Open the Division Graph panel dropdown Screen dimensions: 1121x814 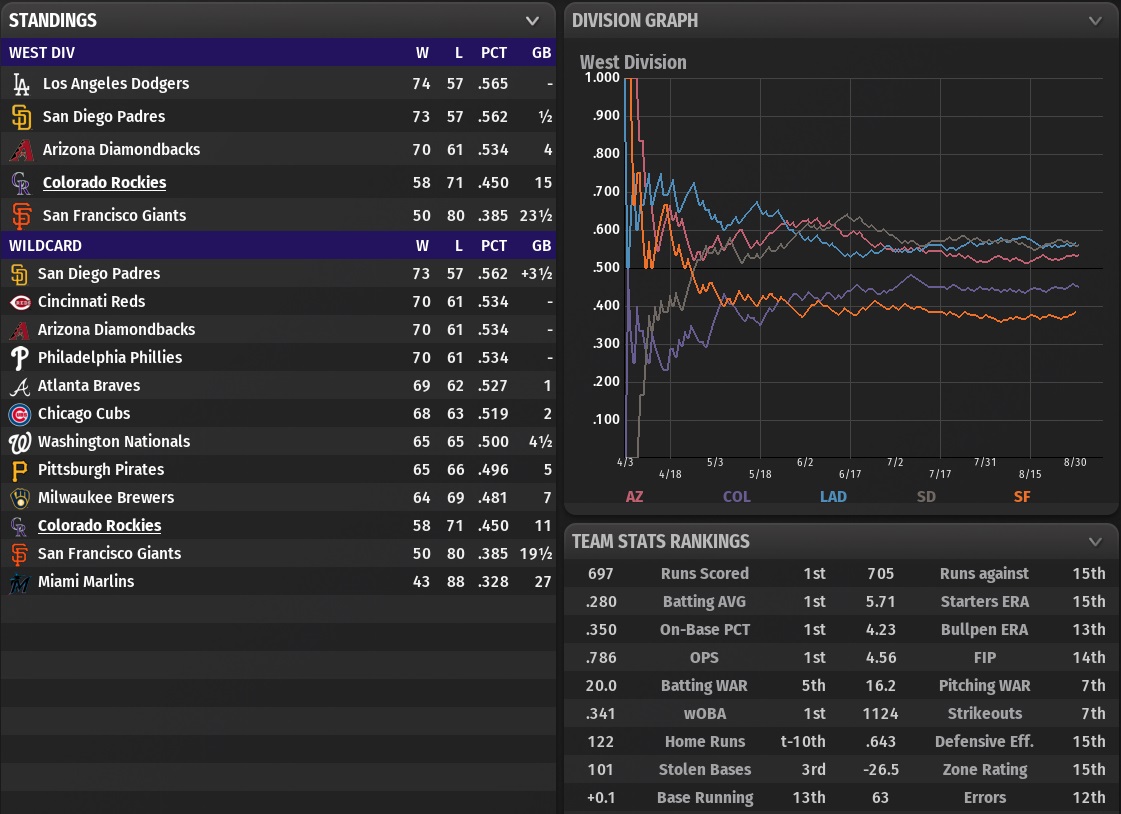pyautogui.click(x=1095, y=21)
